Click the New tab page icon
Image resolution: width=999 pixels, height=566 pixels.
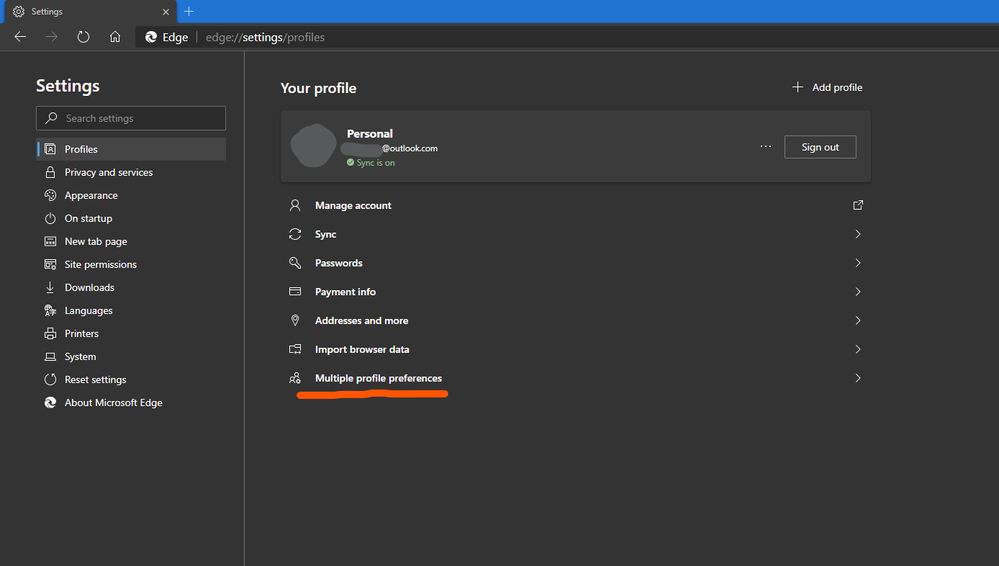pos(50,241)
